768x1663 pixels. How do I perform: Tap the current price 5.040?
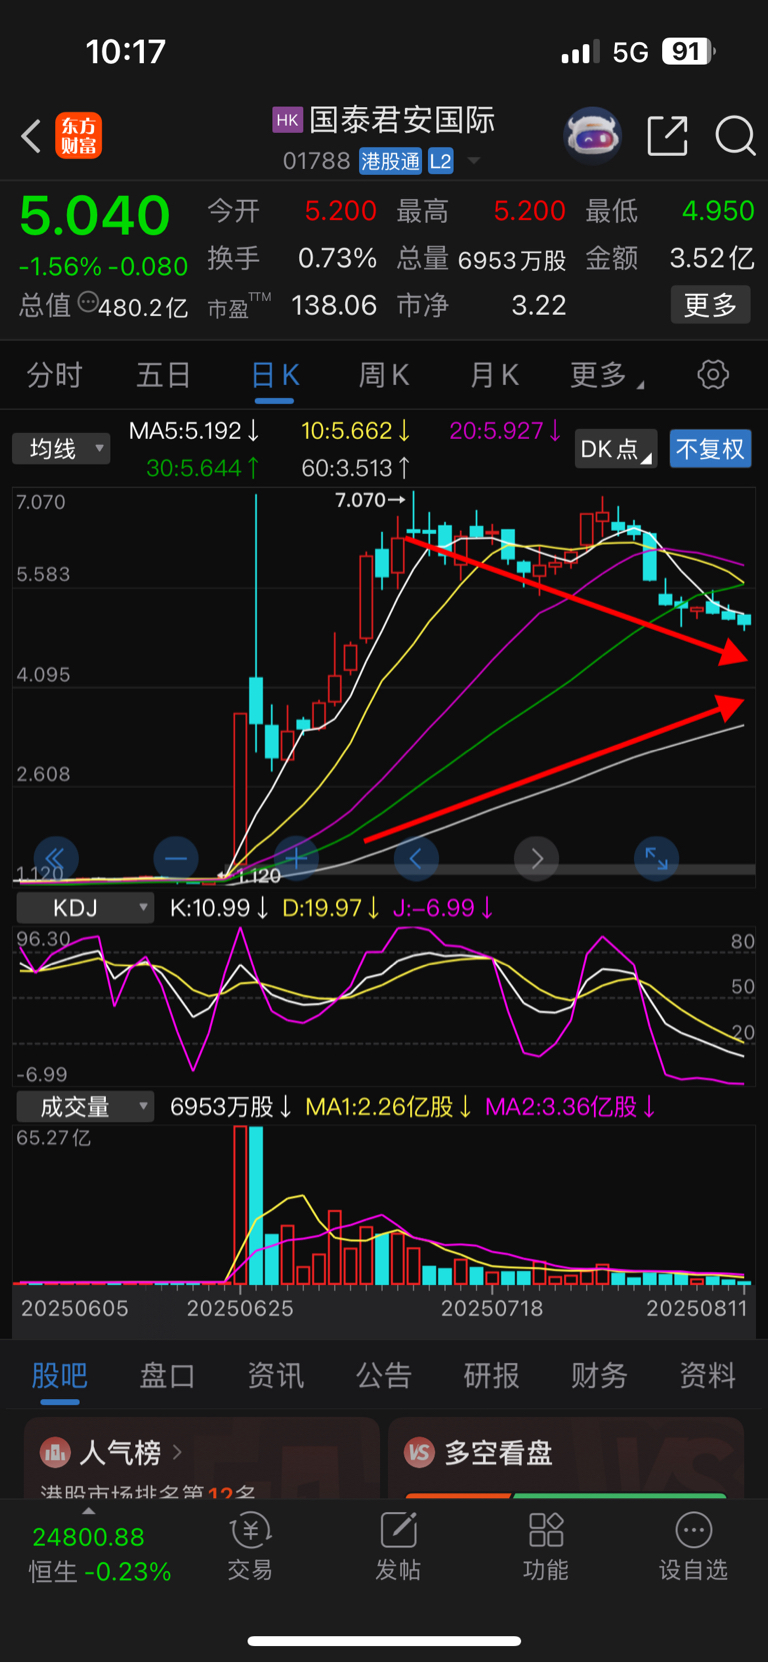pos(95,216)
